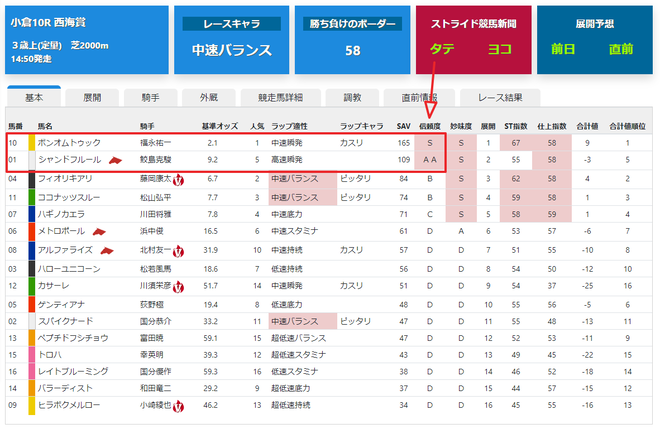Click horse name ヒラボクメルロー
This screenshot has height=429, width=660.
coord(69,405)
